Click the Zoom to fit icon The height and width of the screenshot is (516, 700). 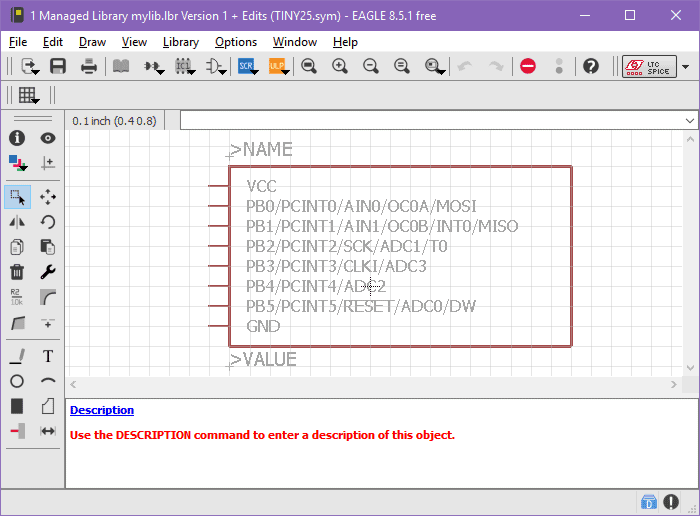[309, 66]
